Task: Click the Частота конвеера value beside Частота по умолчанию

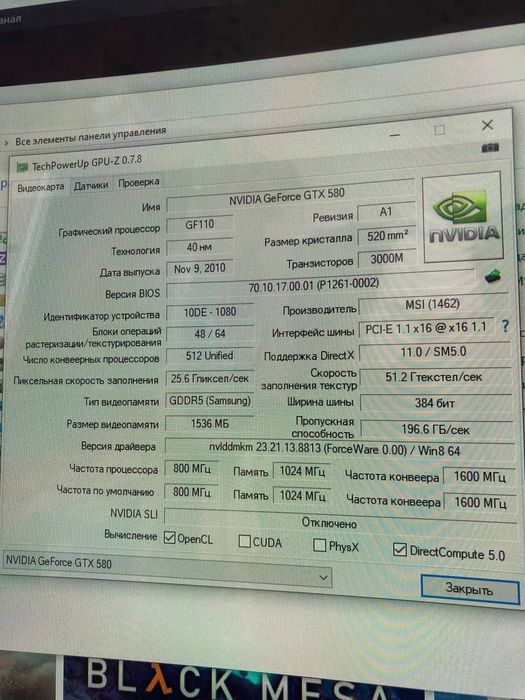Action: 480,503
